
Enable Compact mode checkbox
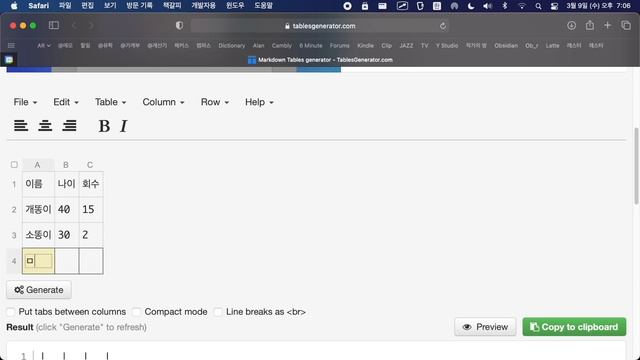tap(137, 312)
